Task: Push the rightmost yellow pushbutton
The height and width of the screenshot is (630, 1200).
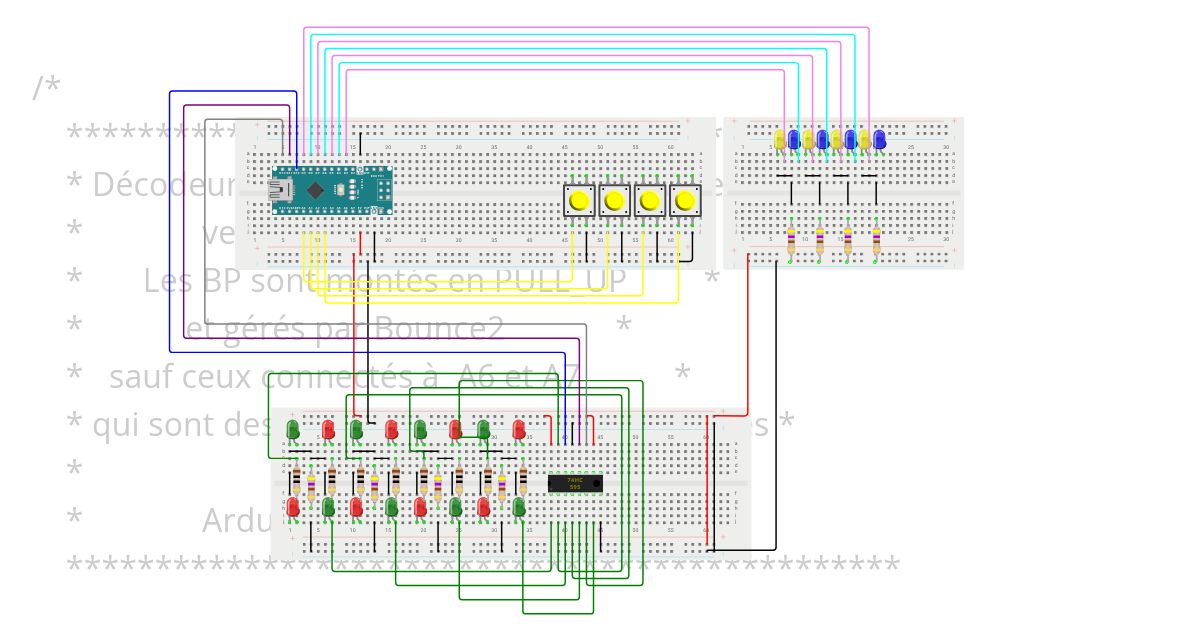Action: (685, 201)
